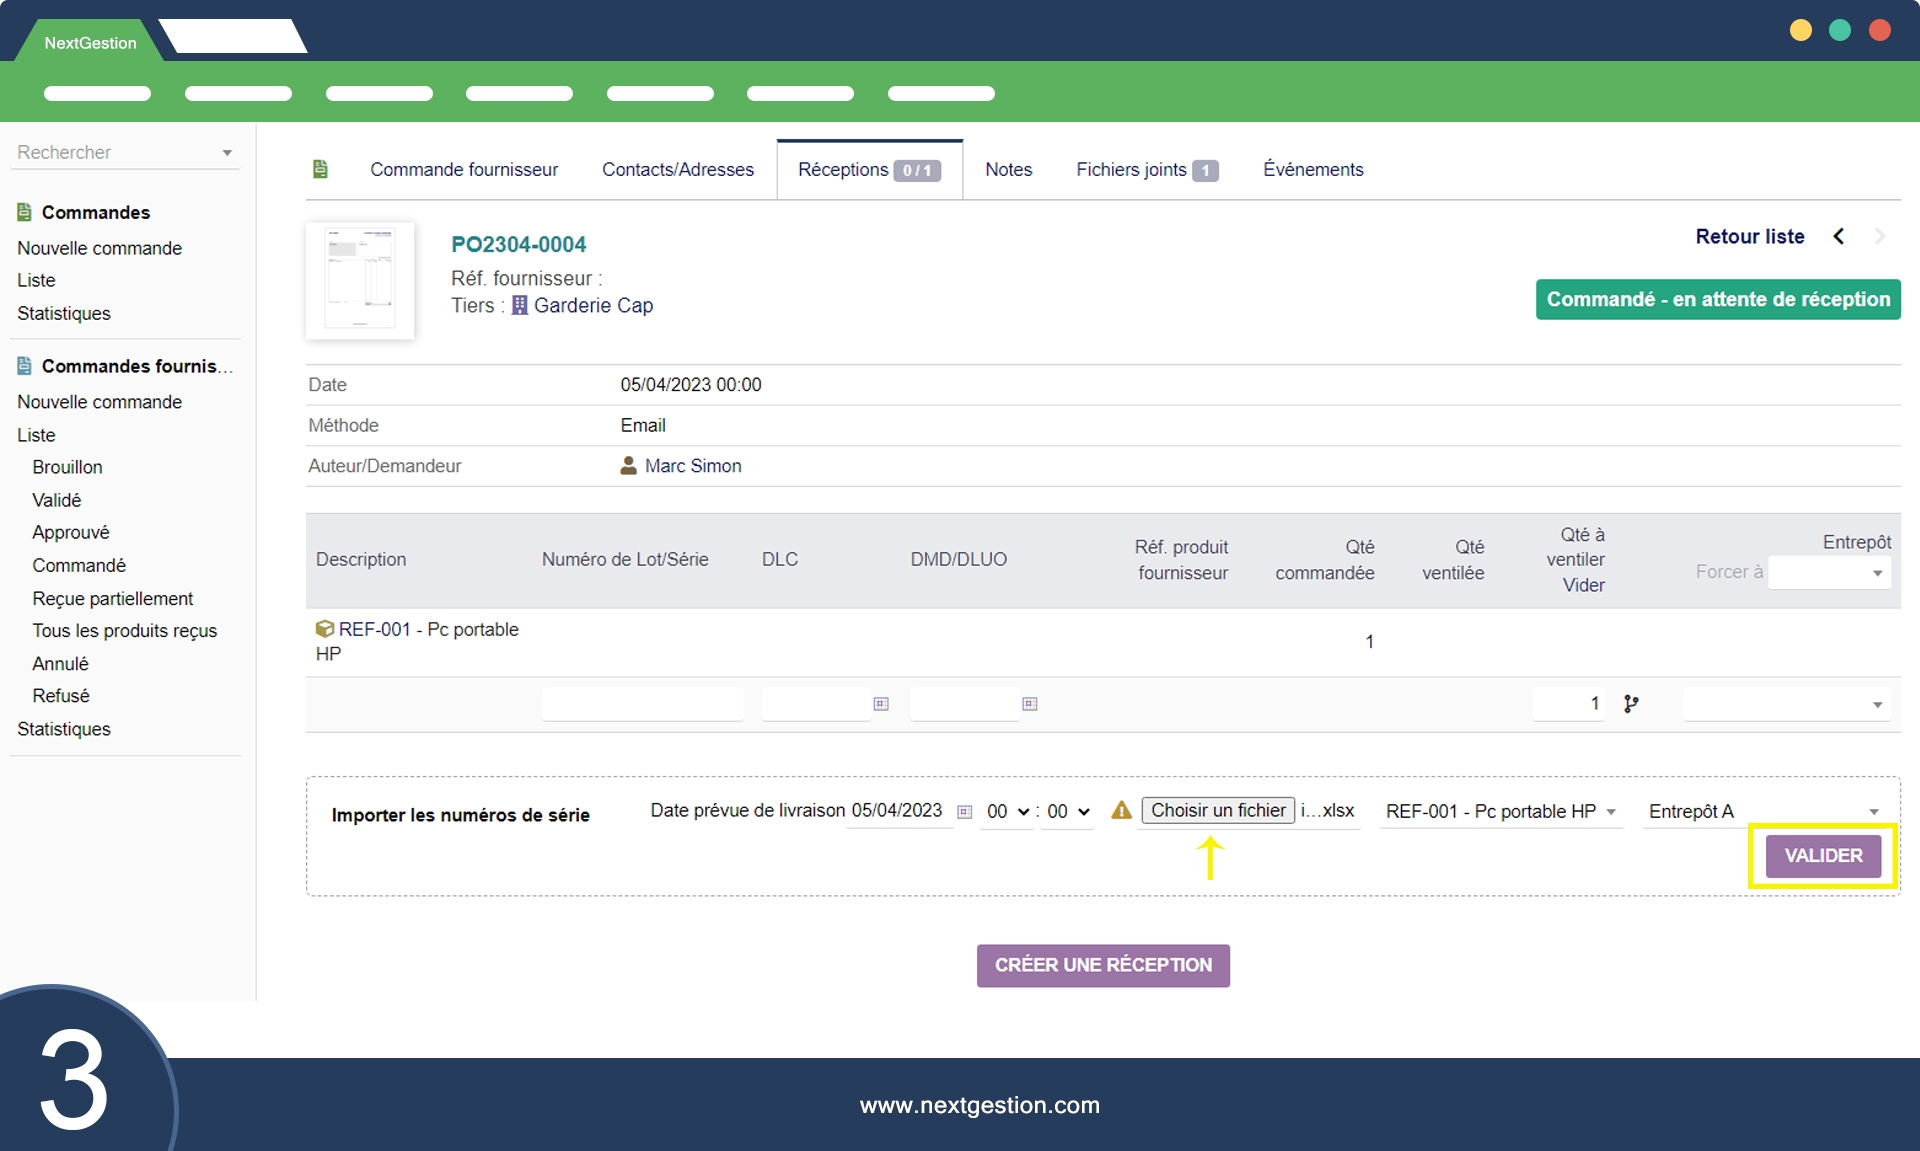
Task: Expand the REF-001 product selector dropdown
Action: click(x=1500, y=812)
